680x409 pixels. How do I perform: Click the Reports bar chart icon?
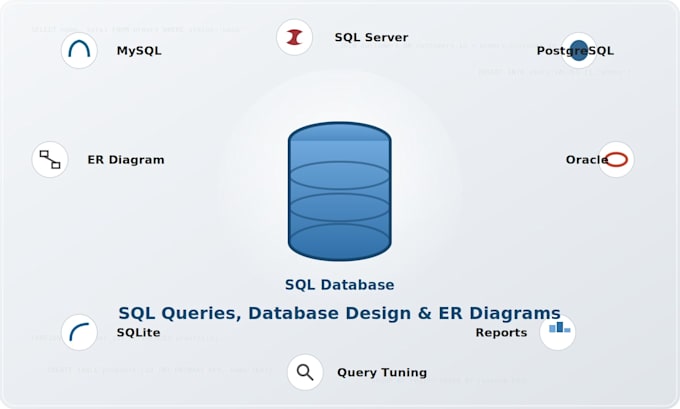(x=558, y=333)
